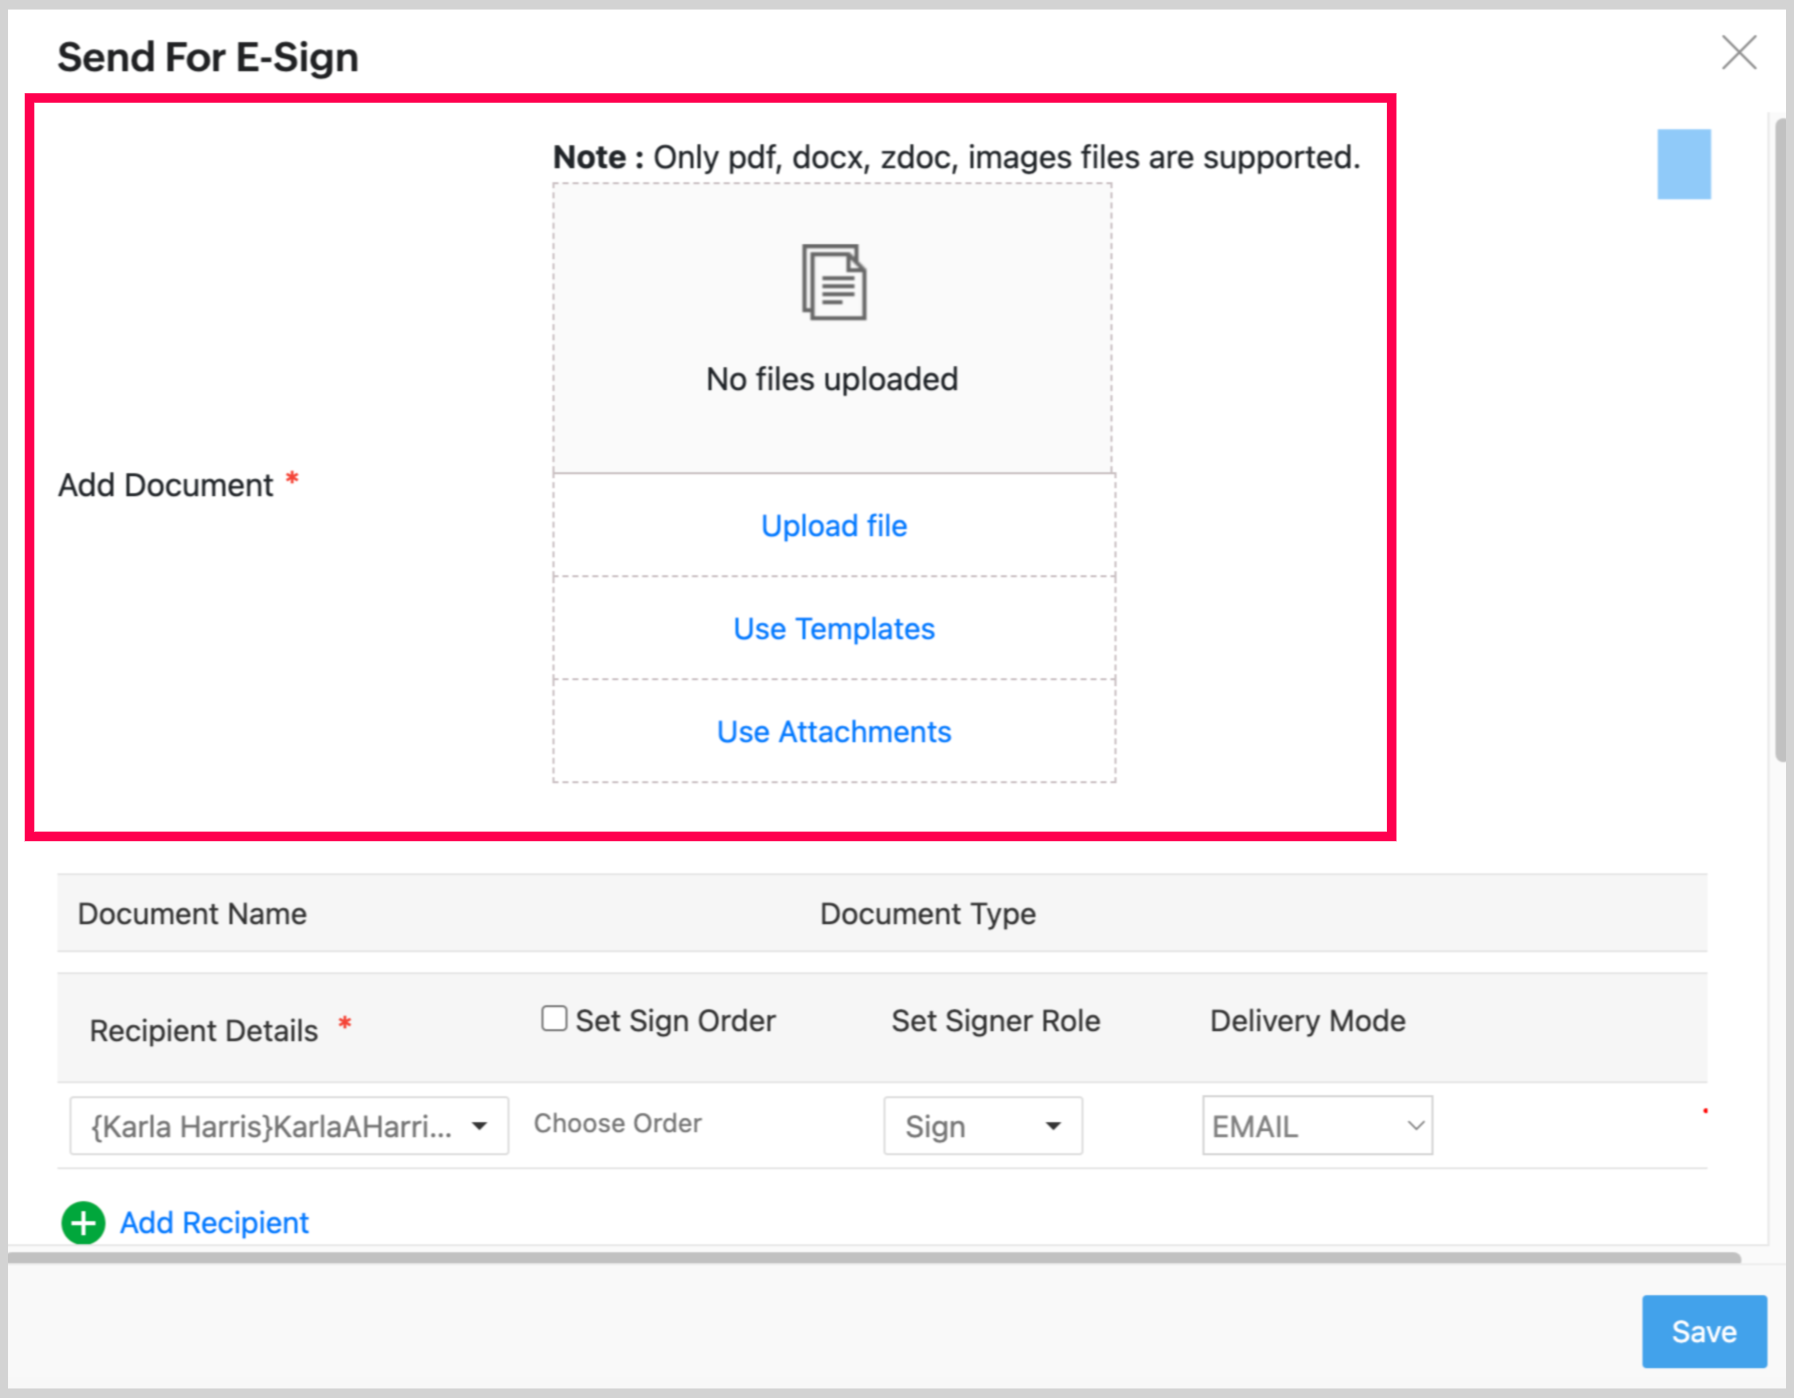The width and height of the screenshot is (1794, 1398).
Task: Select the Use Attachments option
Action: point(833,732)
